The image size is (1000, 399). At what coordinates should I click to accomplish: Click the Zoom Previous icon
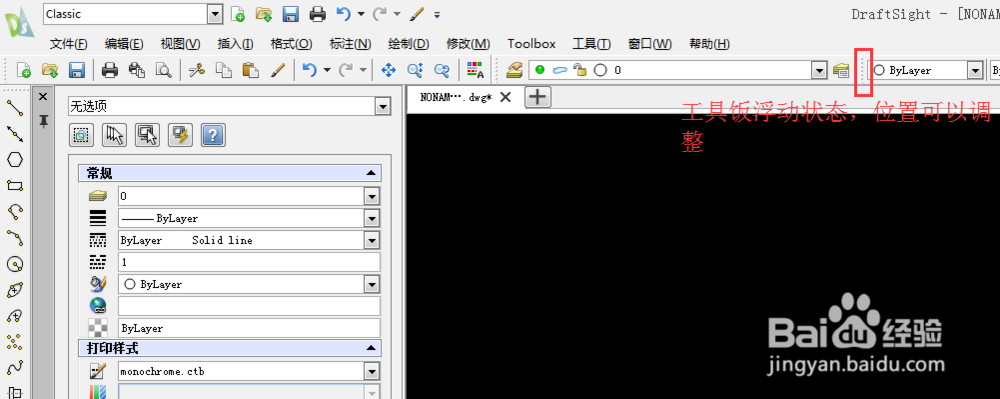coord(442,70)
